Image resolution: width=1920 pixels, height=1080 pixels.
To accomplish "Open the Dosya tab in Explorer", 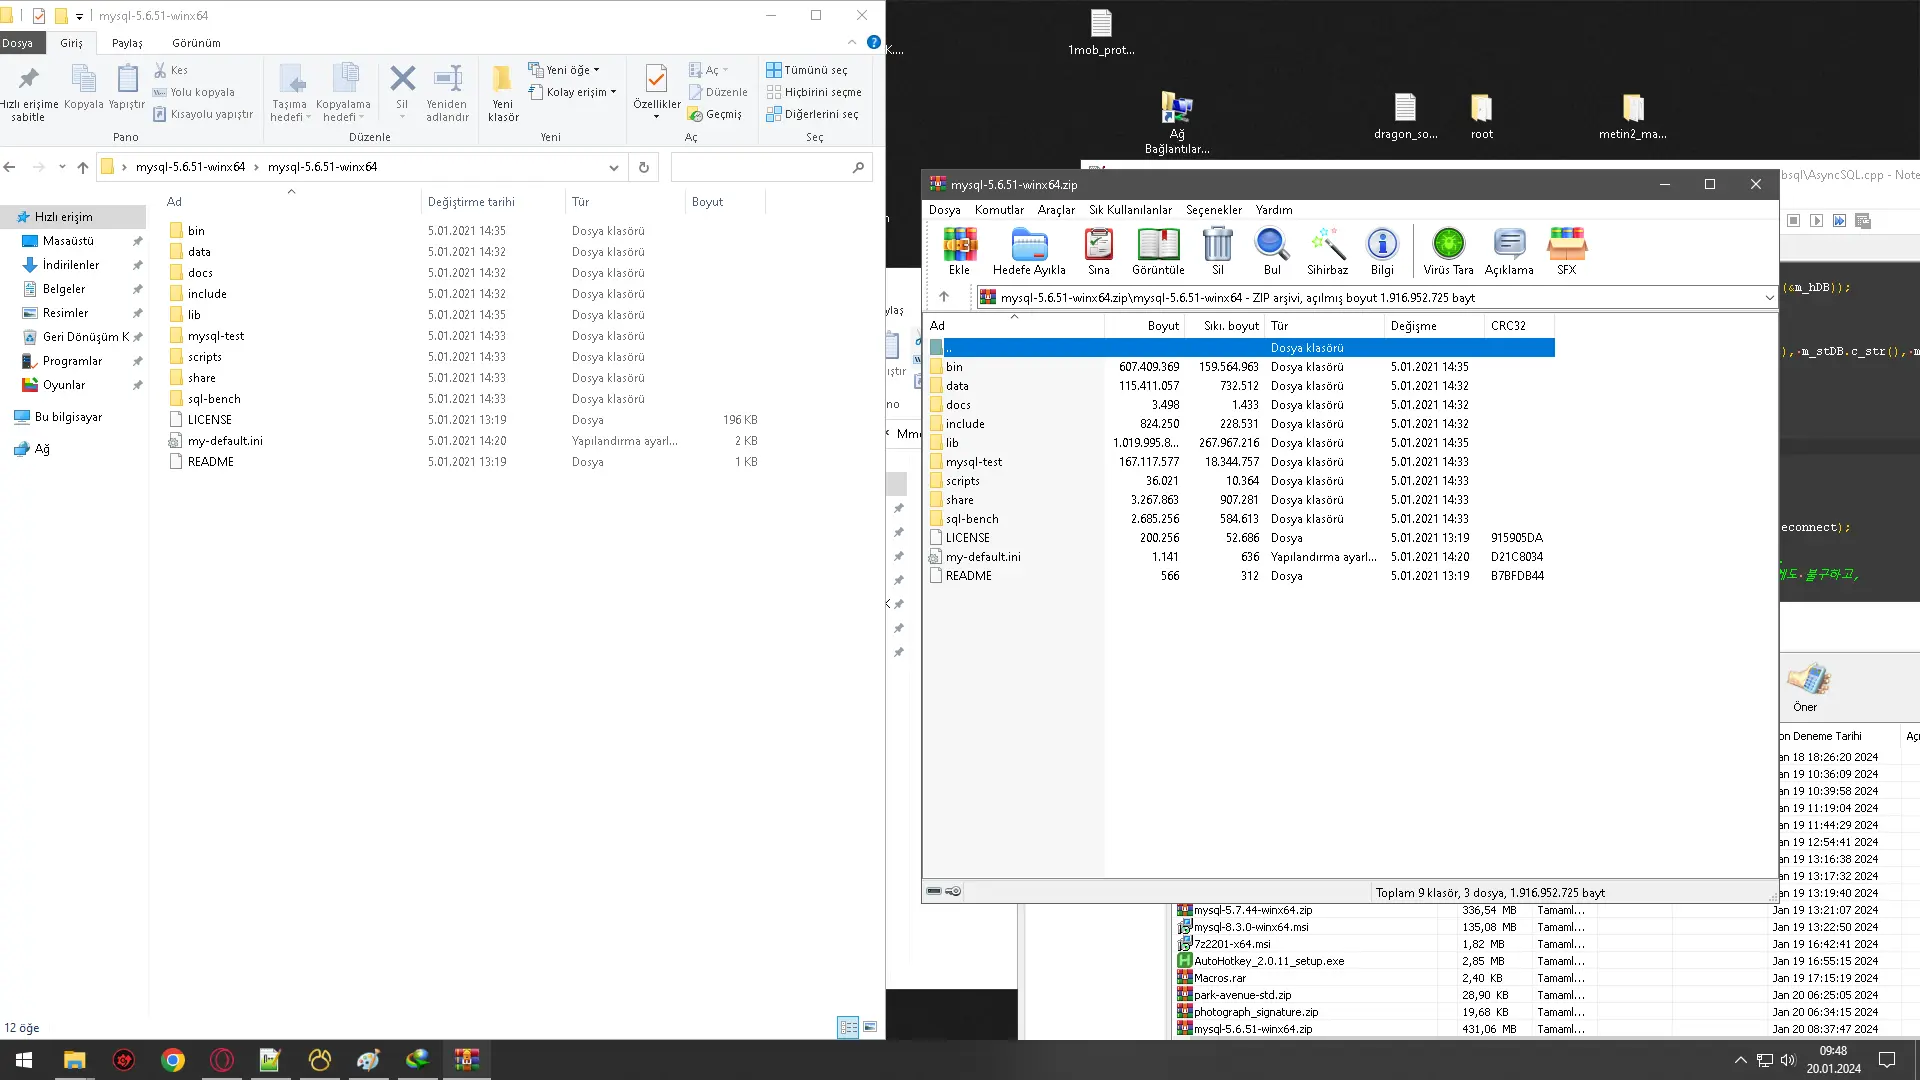I will [x=18, y=43].
